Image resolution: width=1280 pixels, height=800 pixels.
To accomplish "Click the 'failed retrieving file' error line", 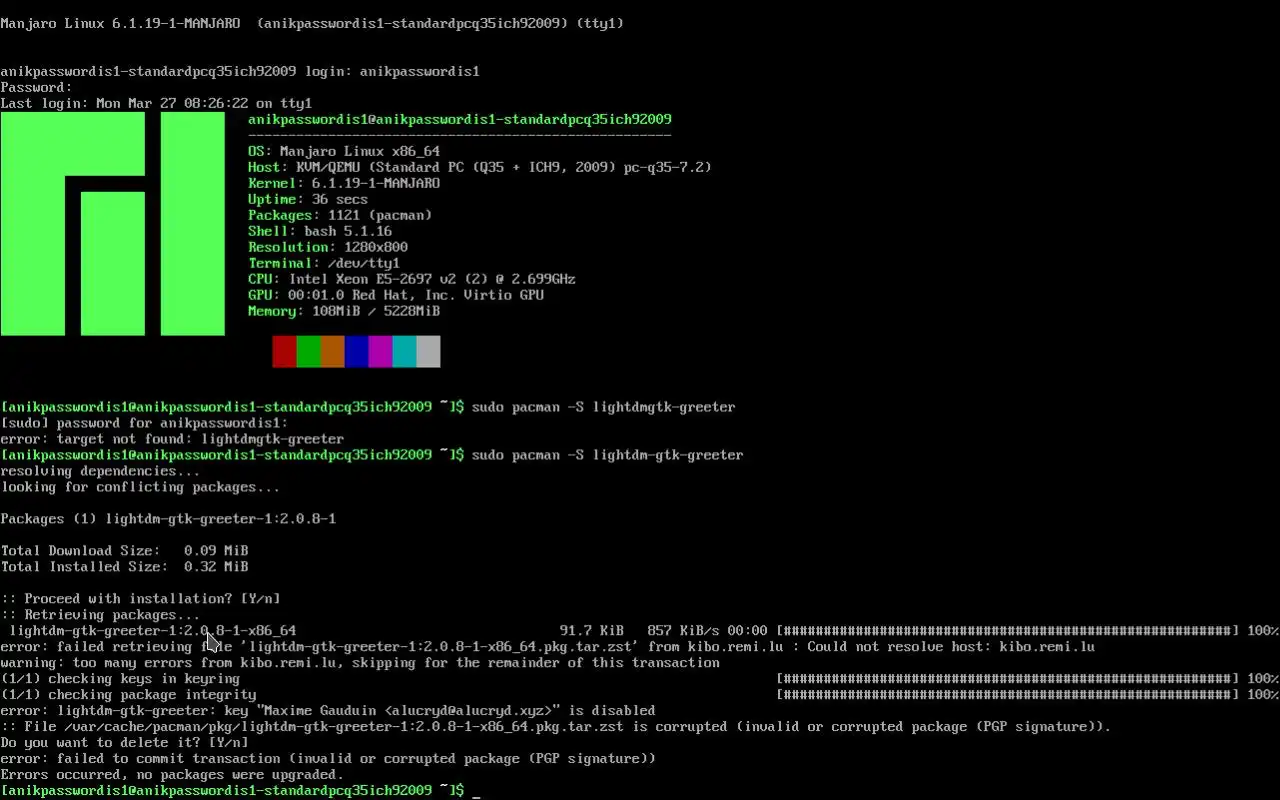I will [x=548, y=647].
